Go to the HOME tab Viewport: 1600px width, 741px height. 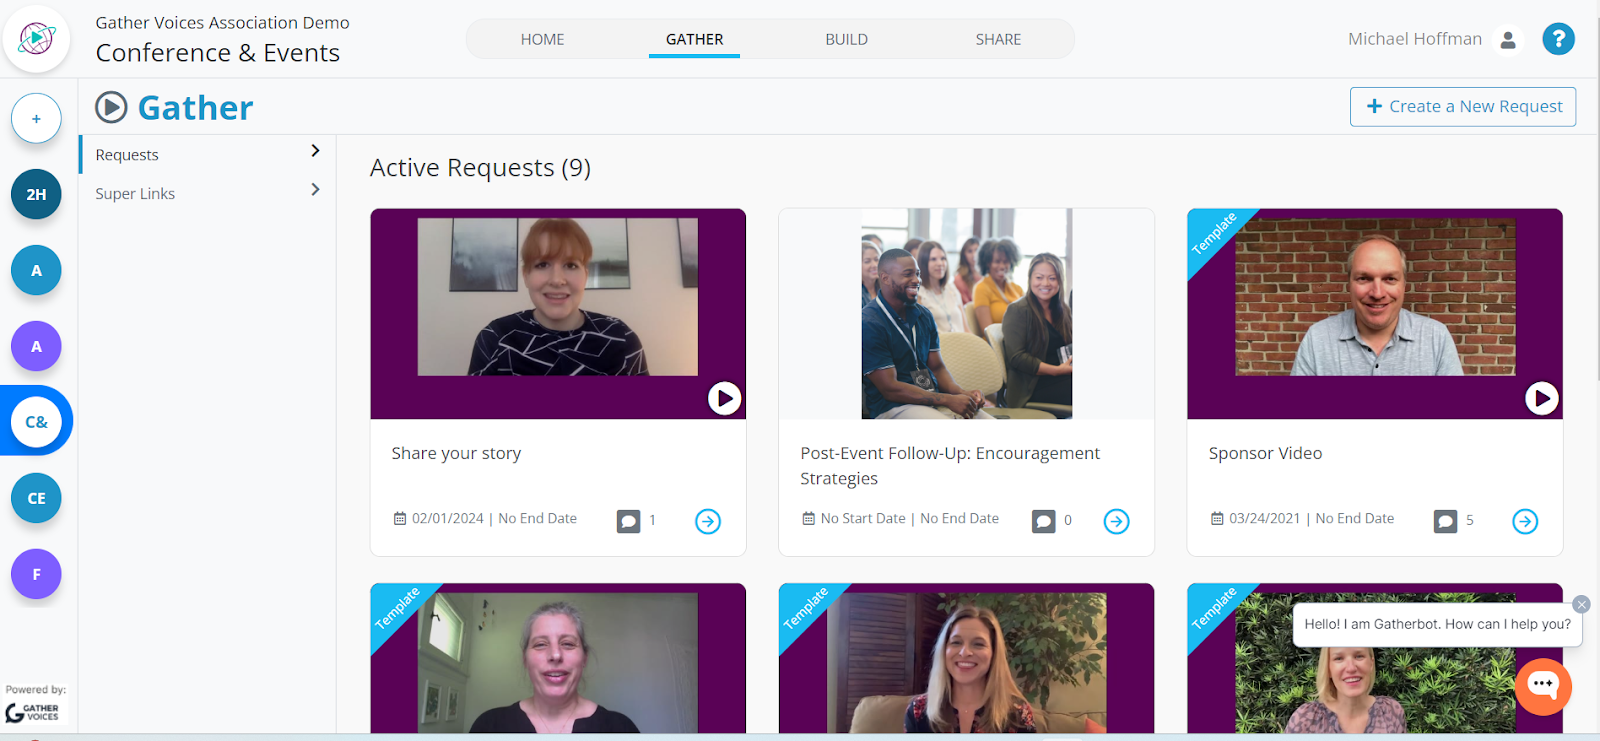point(542,39)
